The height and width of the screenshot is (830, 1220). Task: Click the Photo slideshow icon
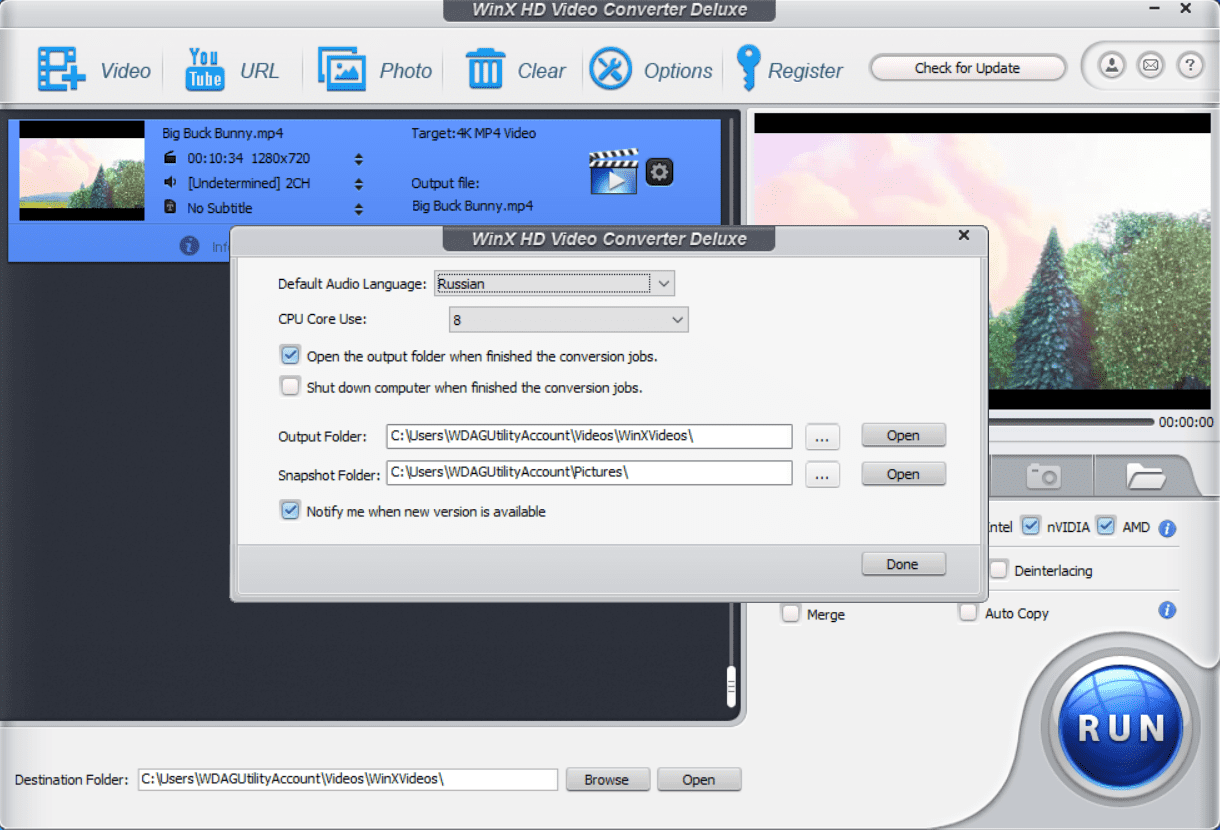click(342, 70)
